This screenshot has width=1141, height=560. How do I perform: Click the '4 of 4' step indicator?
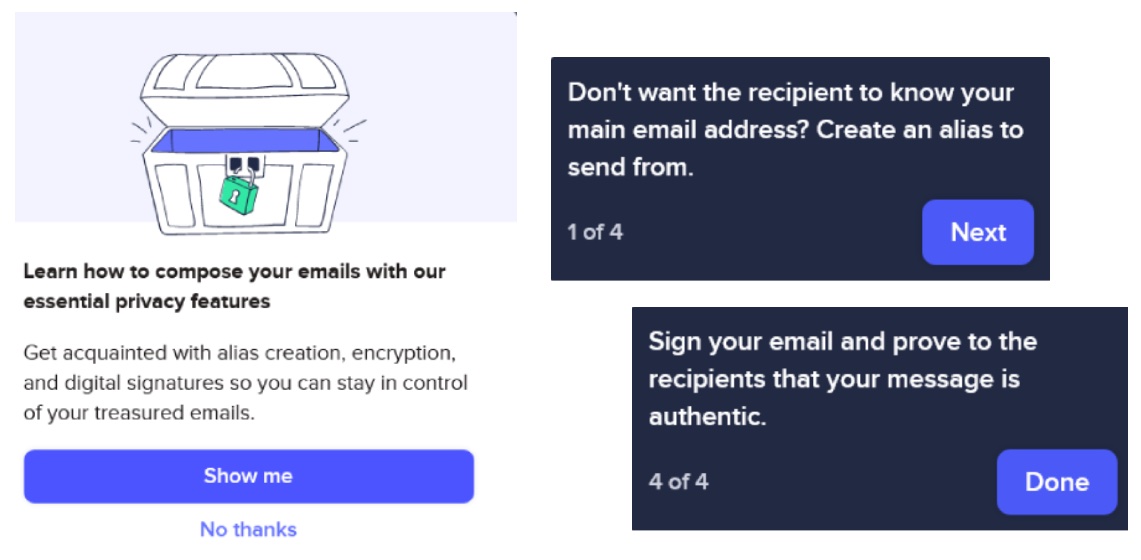(678, 481)
